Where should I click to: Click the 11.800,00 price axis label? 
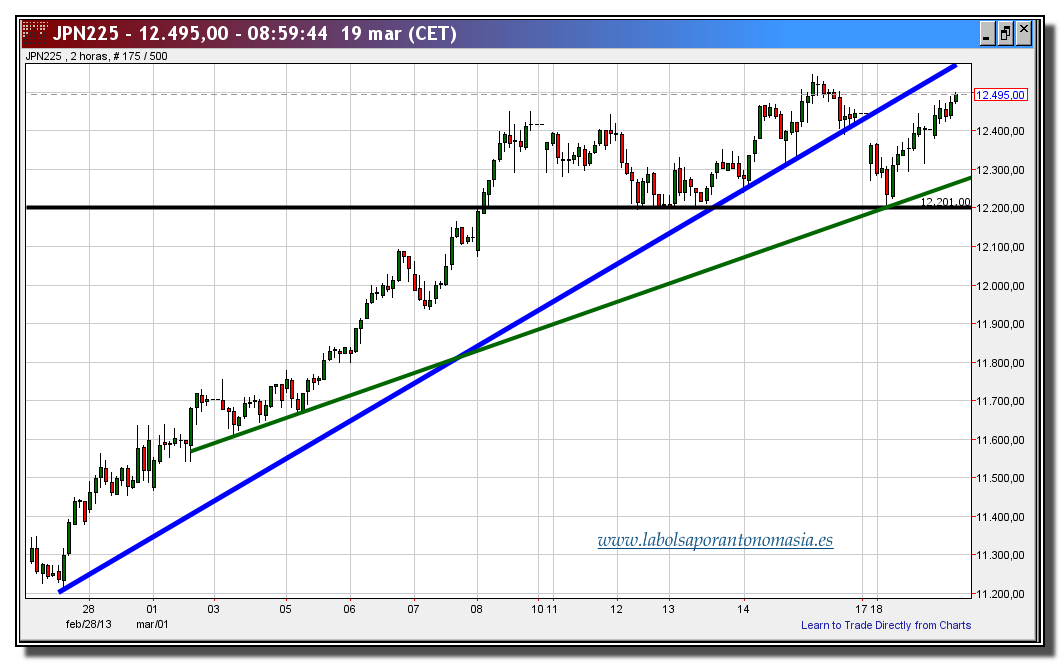pos(1000,363)
